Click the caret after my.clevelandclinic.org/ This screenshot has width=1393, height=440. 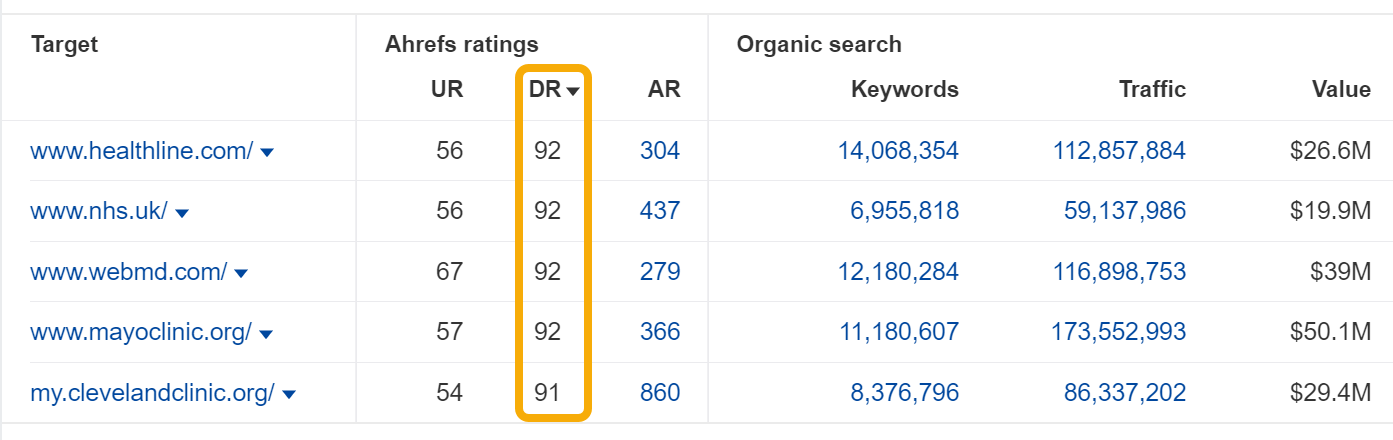[x=289, y=394]
